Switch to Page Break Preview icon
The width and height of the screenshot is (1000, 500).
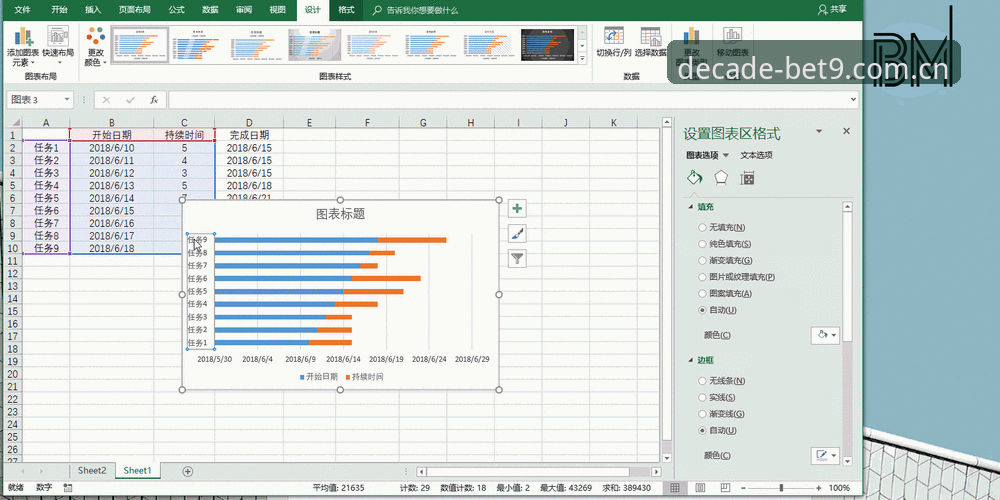tap(724, 488)
